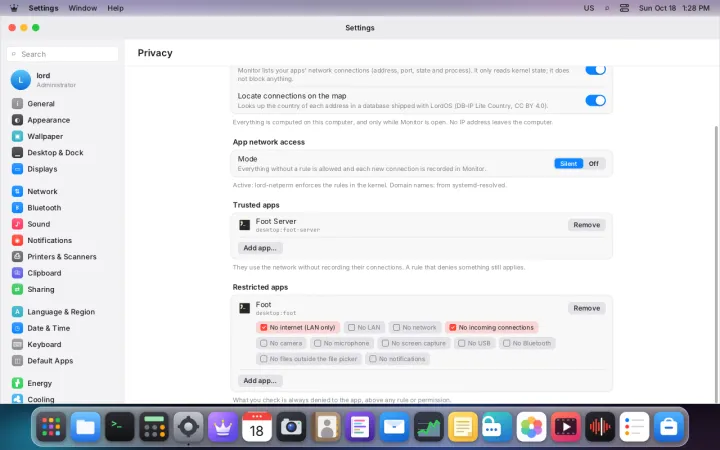720x450 pixels.
Task: Go to Date & Time settings
Action: click(62, 328)
